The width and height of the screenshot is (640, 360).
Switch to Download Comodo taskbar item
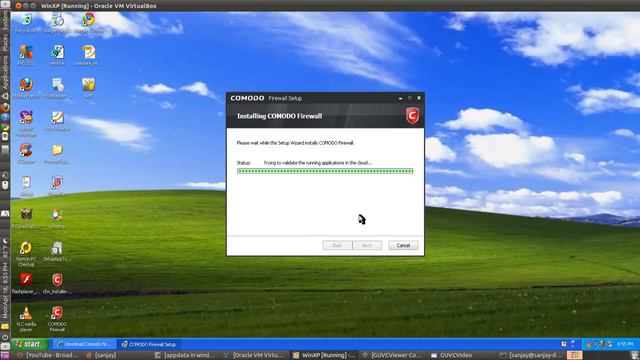[x=84, y=344]
